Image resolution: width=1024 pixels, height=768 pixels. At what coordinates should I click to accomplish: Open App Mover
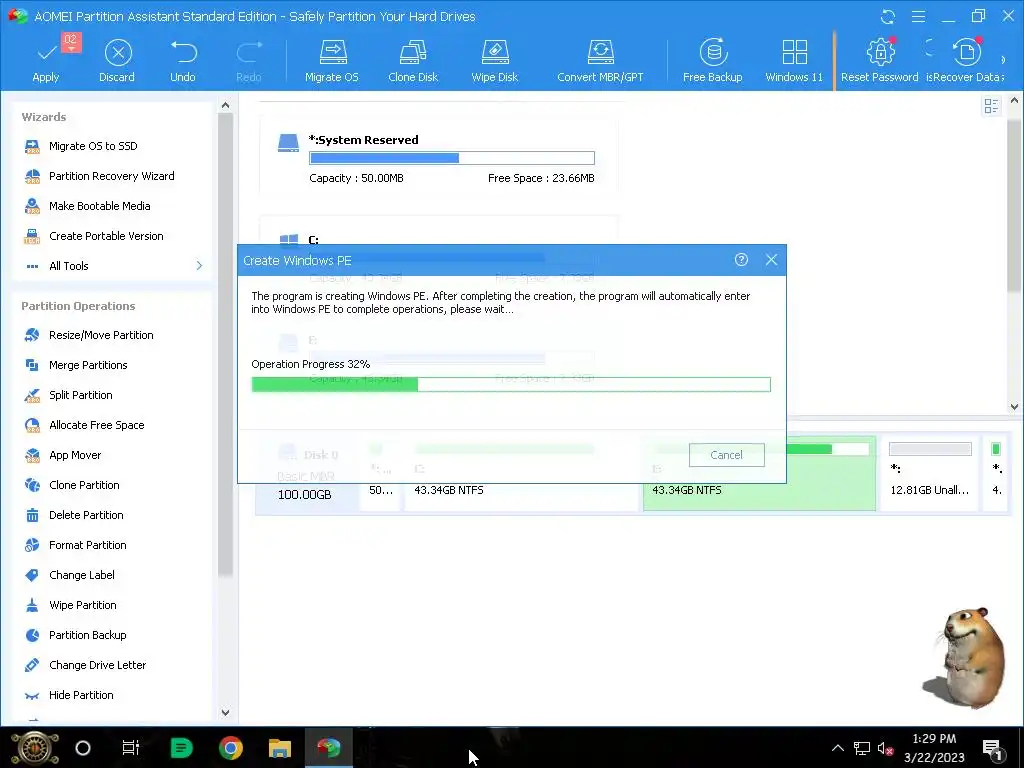(x=74, y=455)
